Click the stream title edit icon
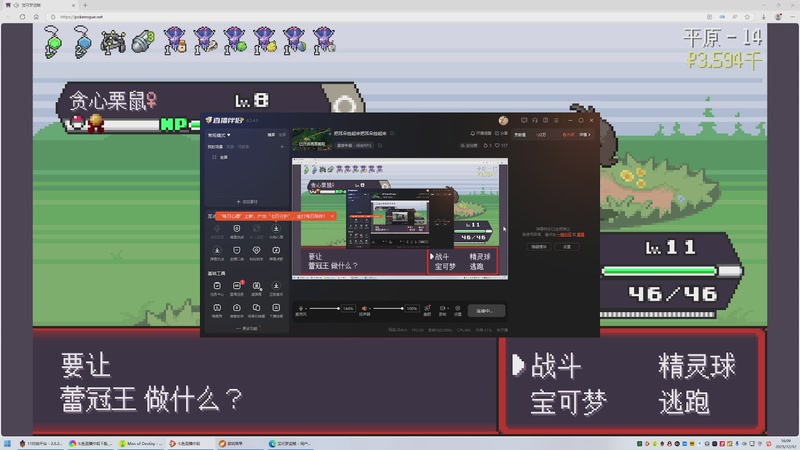The height and width of the screenshot is (450, 800). pyautogui.click(x=392, y=134)
